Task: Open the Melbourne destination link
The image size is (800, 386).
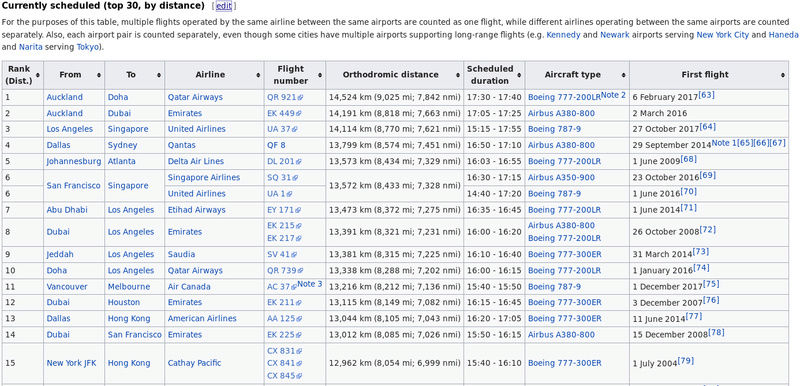Action: point(129,287)
